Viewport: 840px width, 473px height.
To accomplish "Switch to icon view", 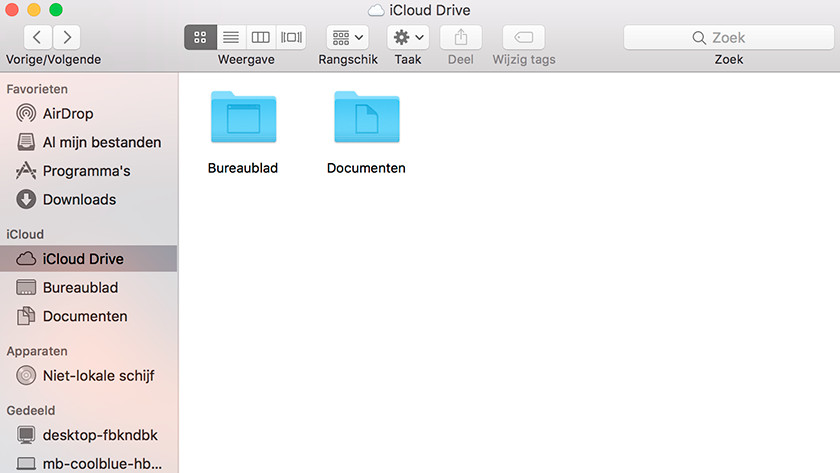I will click(200, 37).
